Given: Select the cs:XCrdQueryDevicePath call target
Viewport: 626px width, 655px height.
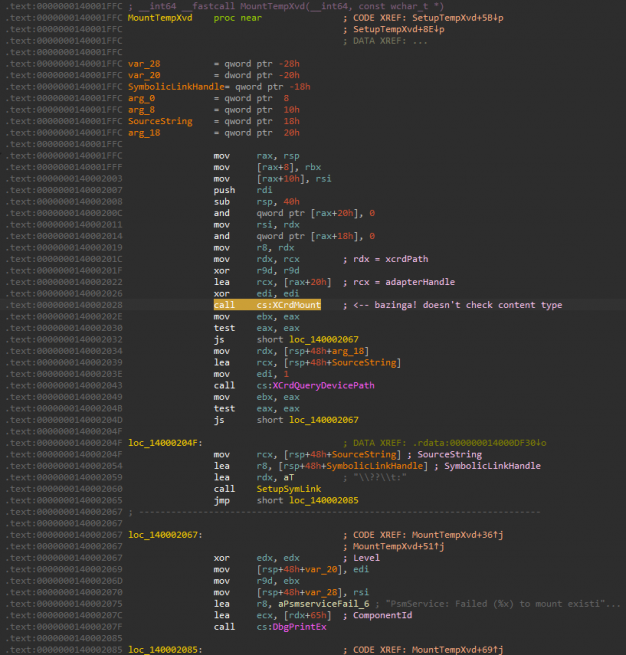Looking at the screenshot, I should coord(317,385).
